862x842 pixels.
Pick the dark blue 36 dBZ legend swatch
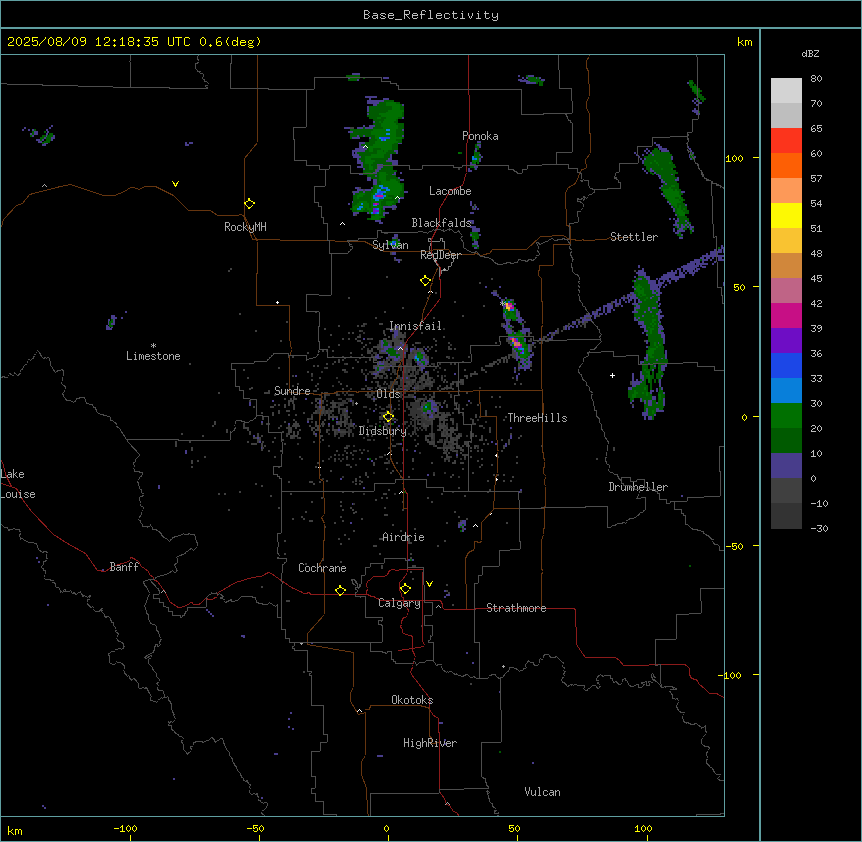pyautogui.click(x=786, y=365)
